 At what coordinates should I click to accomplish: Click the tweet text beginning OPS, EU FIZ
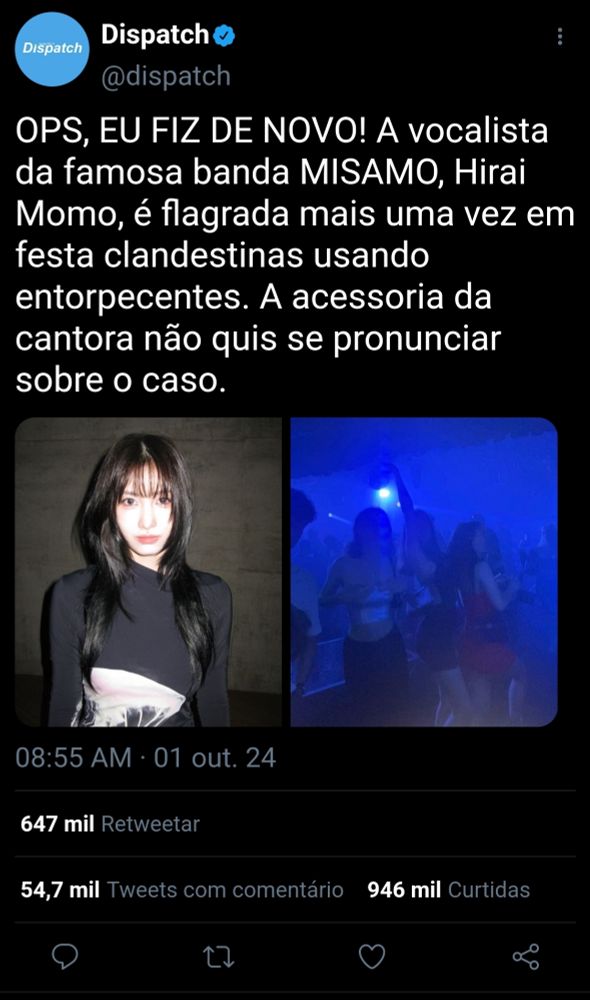click(295, 255)
